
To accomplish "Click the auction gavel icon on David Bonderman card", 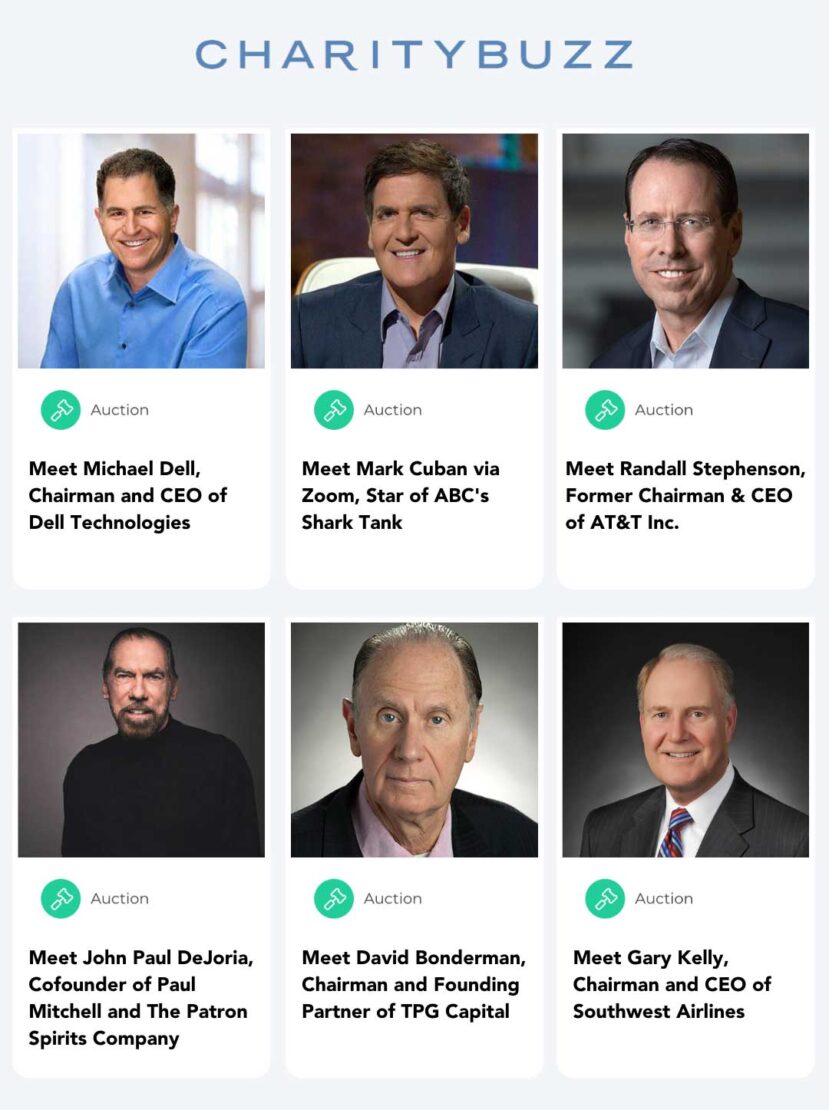I will click(x=334, y=899).
